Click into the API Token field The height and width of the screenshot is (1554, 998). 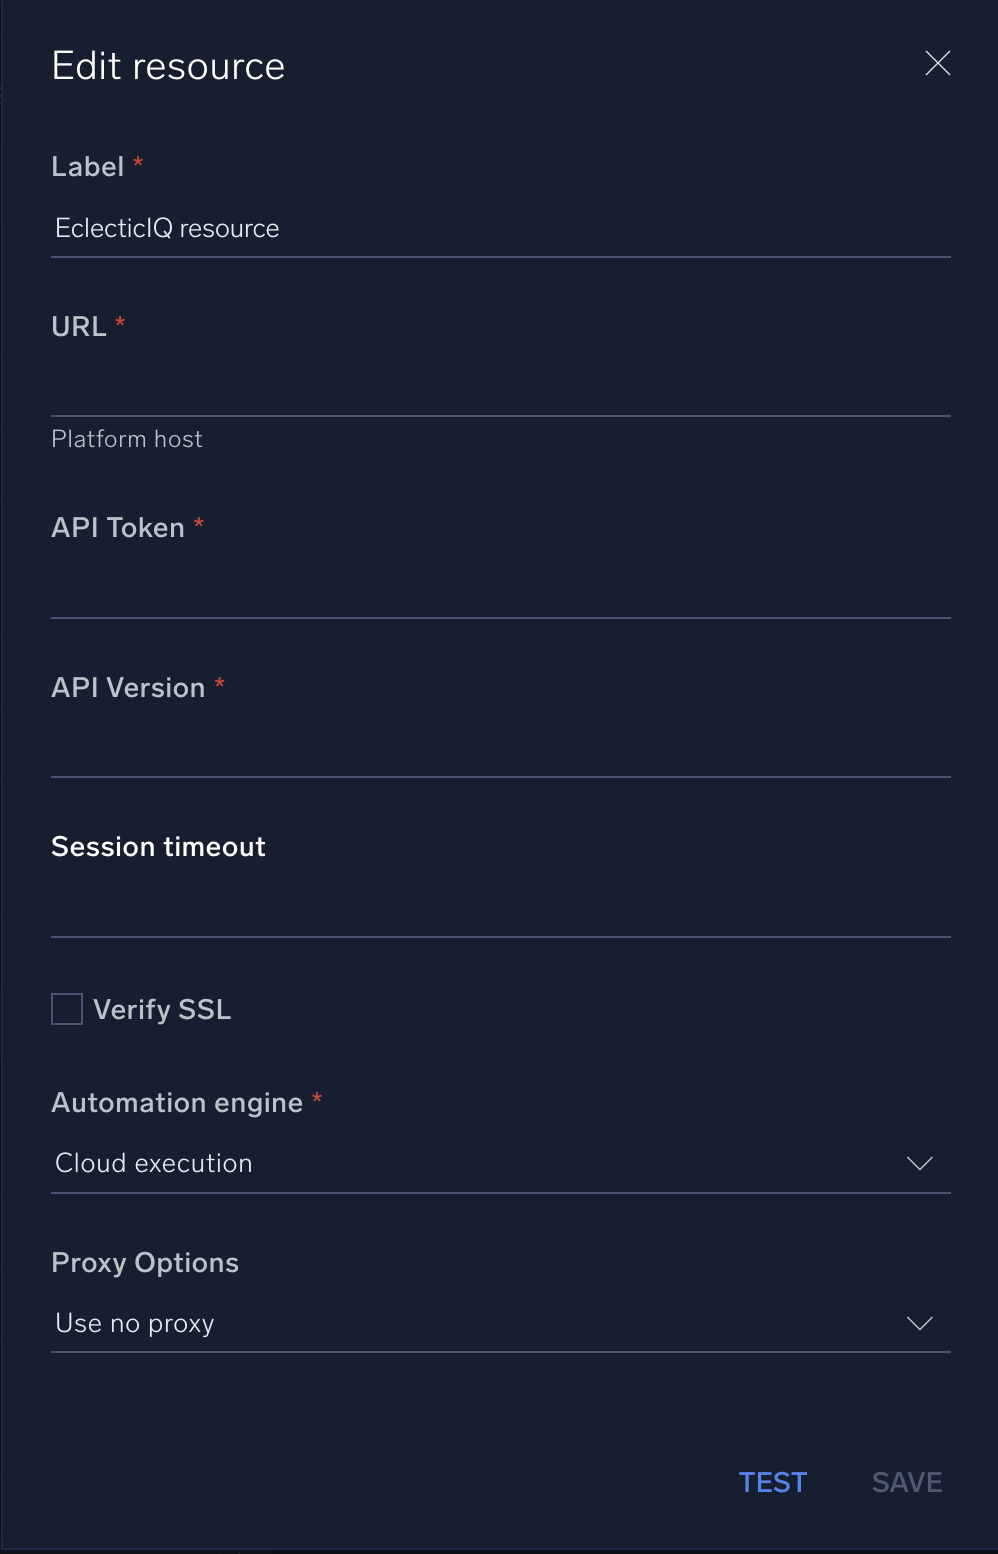(500, 590)
